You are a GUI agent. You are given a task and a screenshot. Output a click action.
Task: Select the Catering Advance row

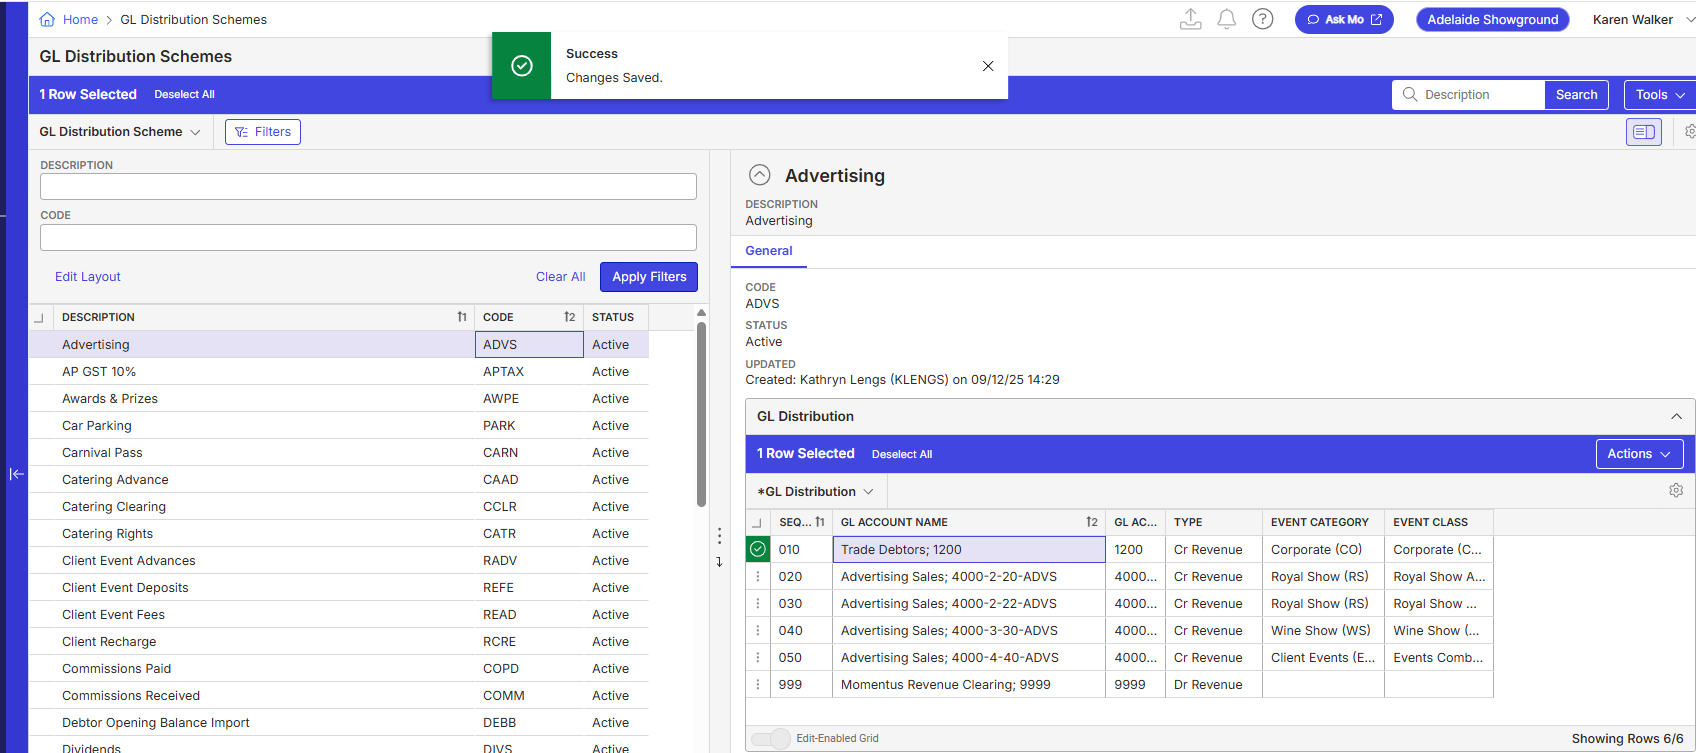(x=339, y=480)
